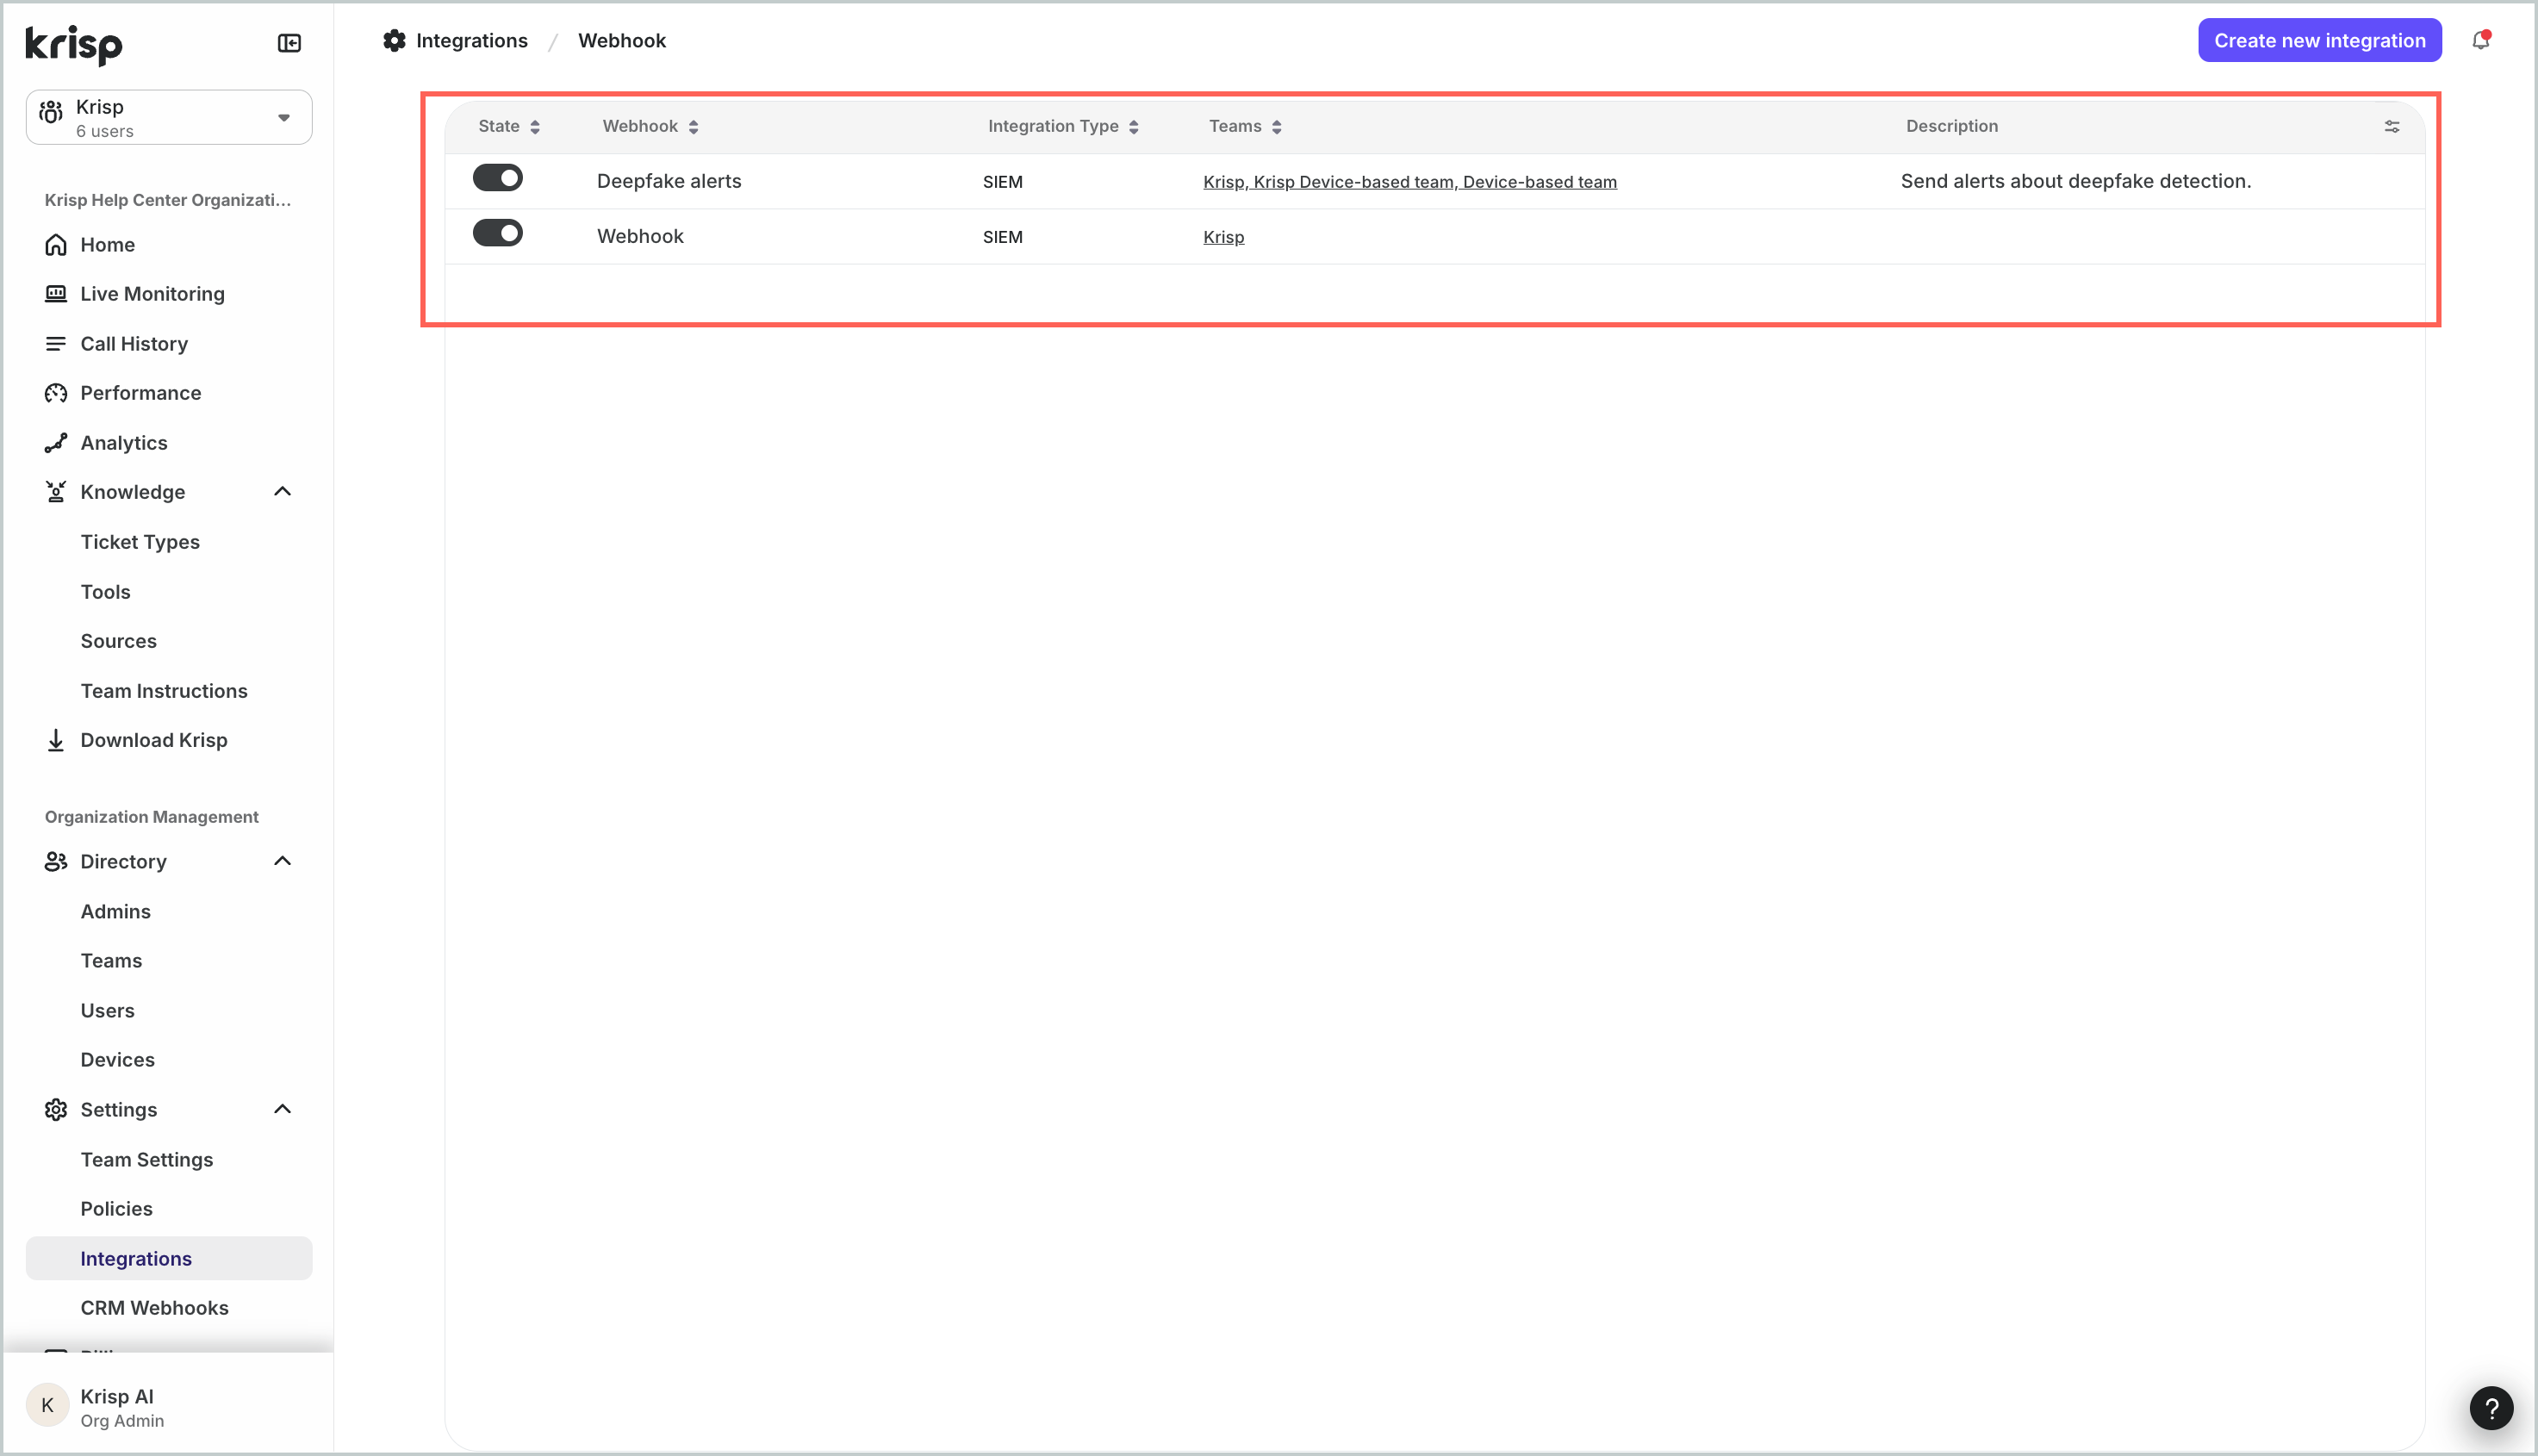Open Live Monitoring screen icon
Viewport: 2538px width, 1456px height.
56,294
